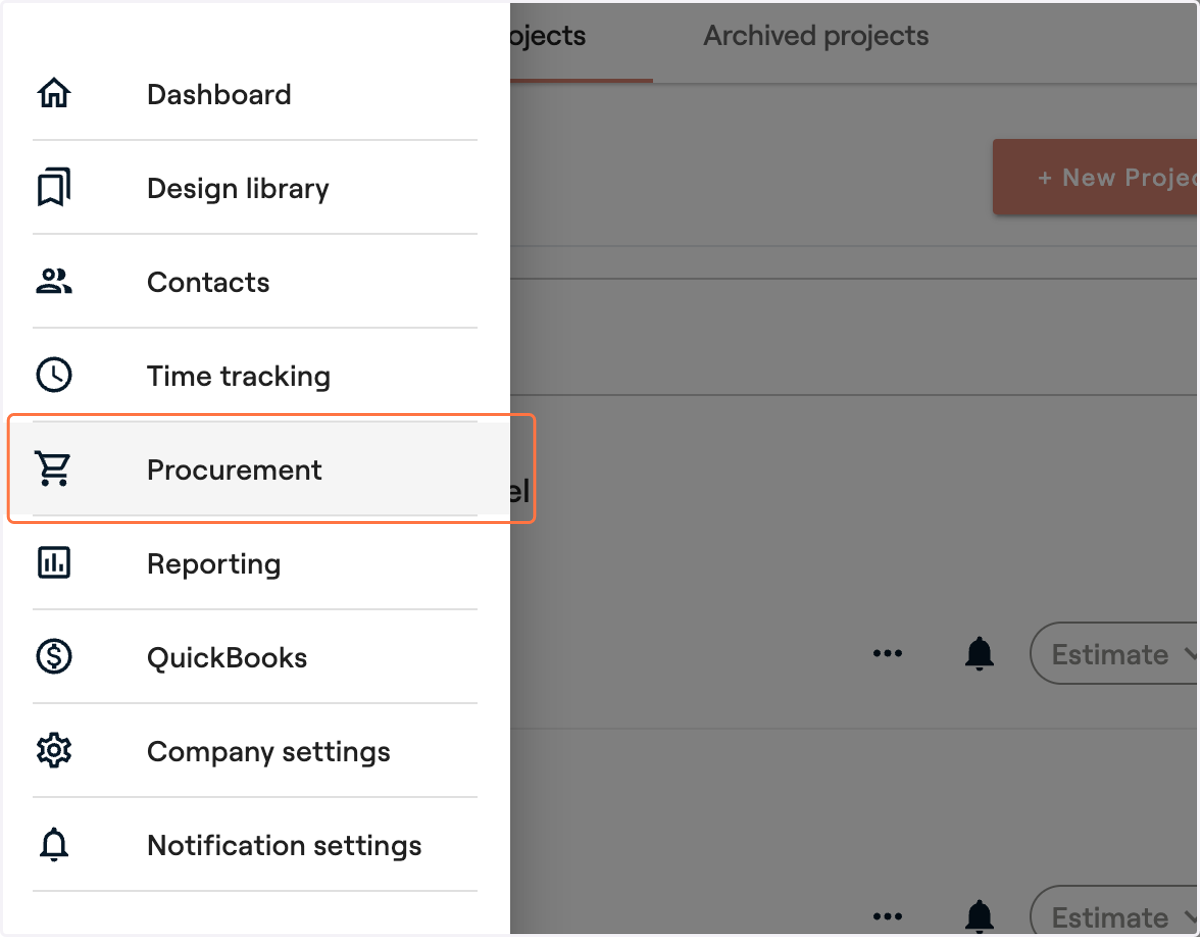Open Design library from the sidebar
Viewport: 1200px width, 937px height.
click(255, 188)
